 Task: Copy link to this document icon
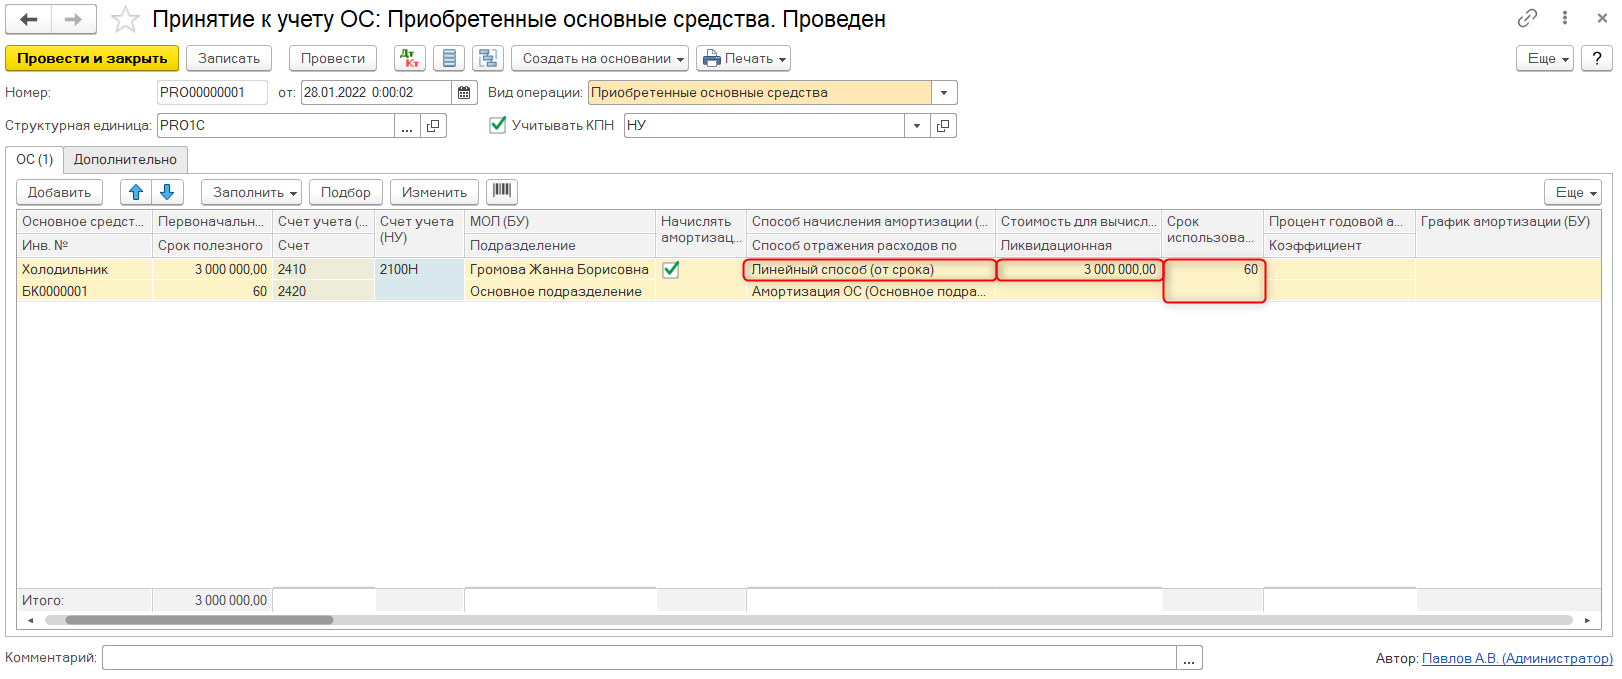pos(1527,18)
